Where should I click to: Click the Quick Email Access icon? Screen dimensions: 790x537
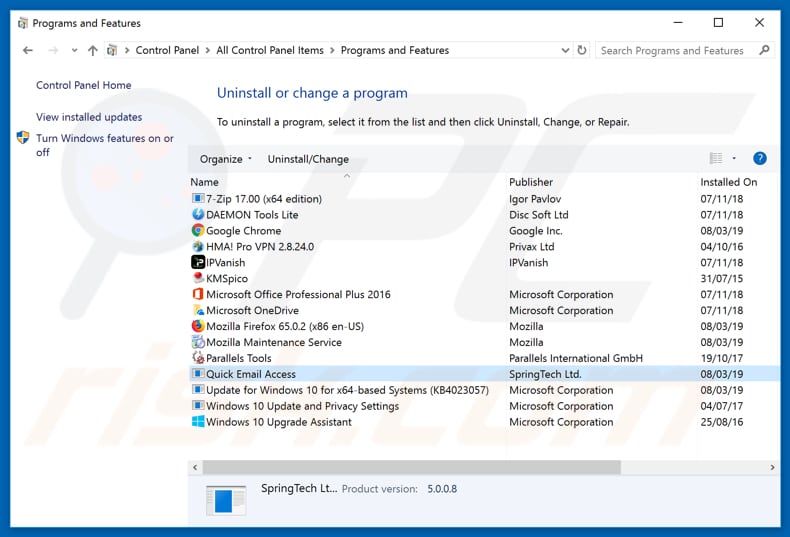coord(198,374)
